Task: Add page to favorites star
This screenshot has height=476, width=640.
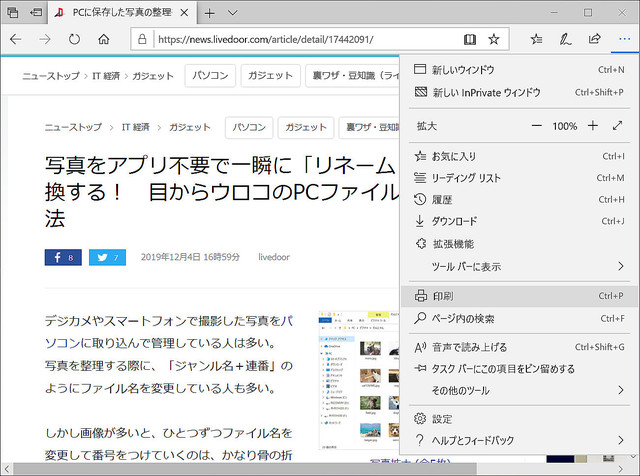Action: coord(494,39)
